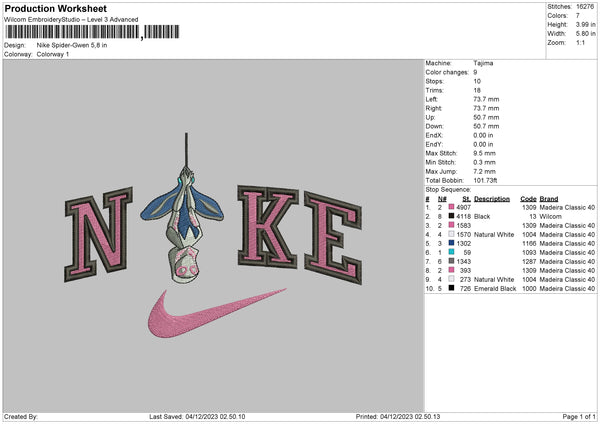Select the Right value 73.7 mm

[x=486, y=108]
